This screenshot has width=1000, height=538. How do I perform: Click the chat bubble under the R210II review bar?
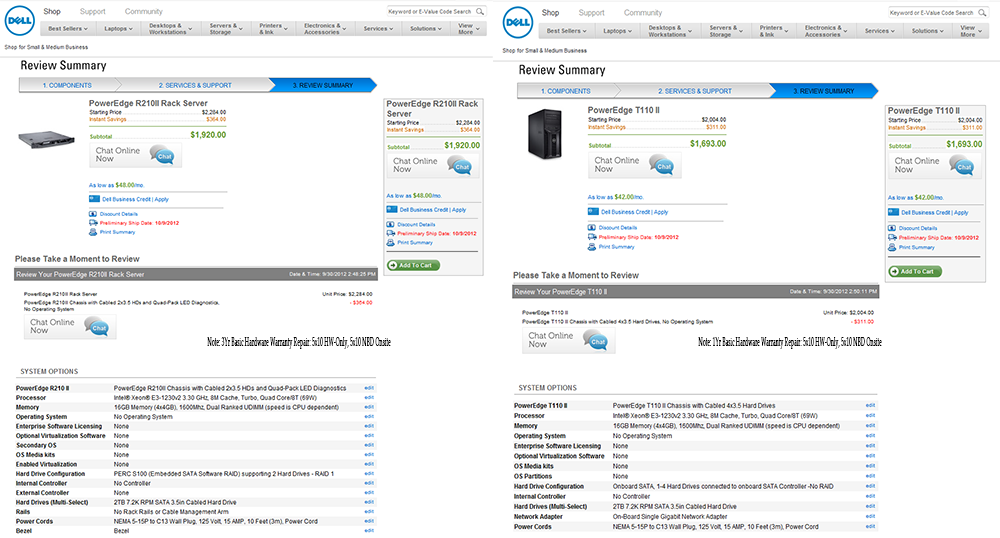tap(99, 325)
